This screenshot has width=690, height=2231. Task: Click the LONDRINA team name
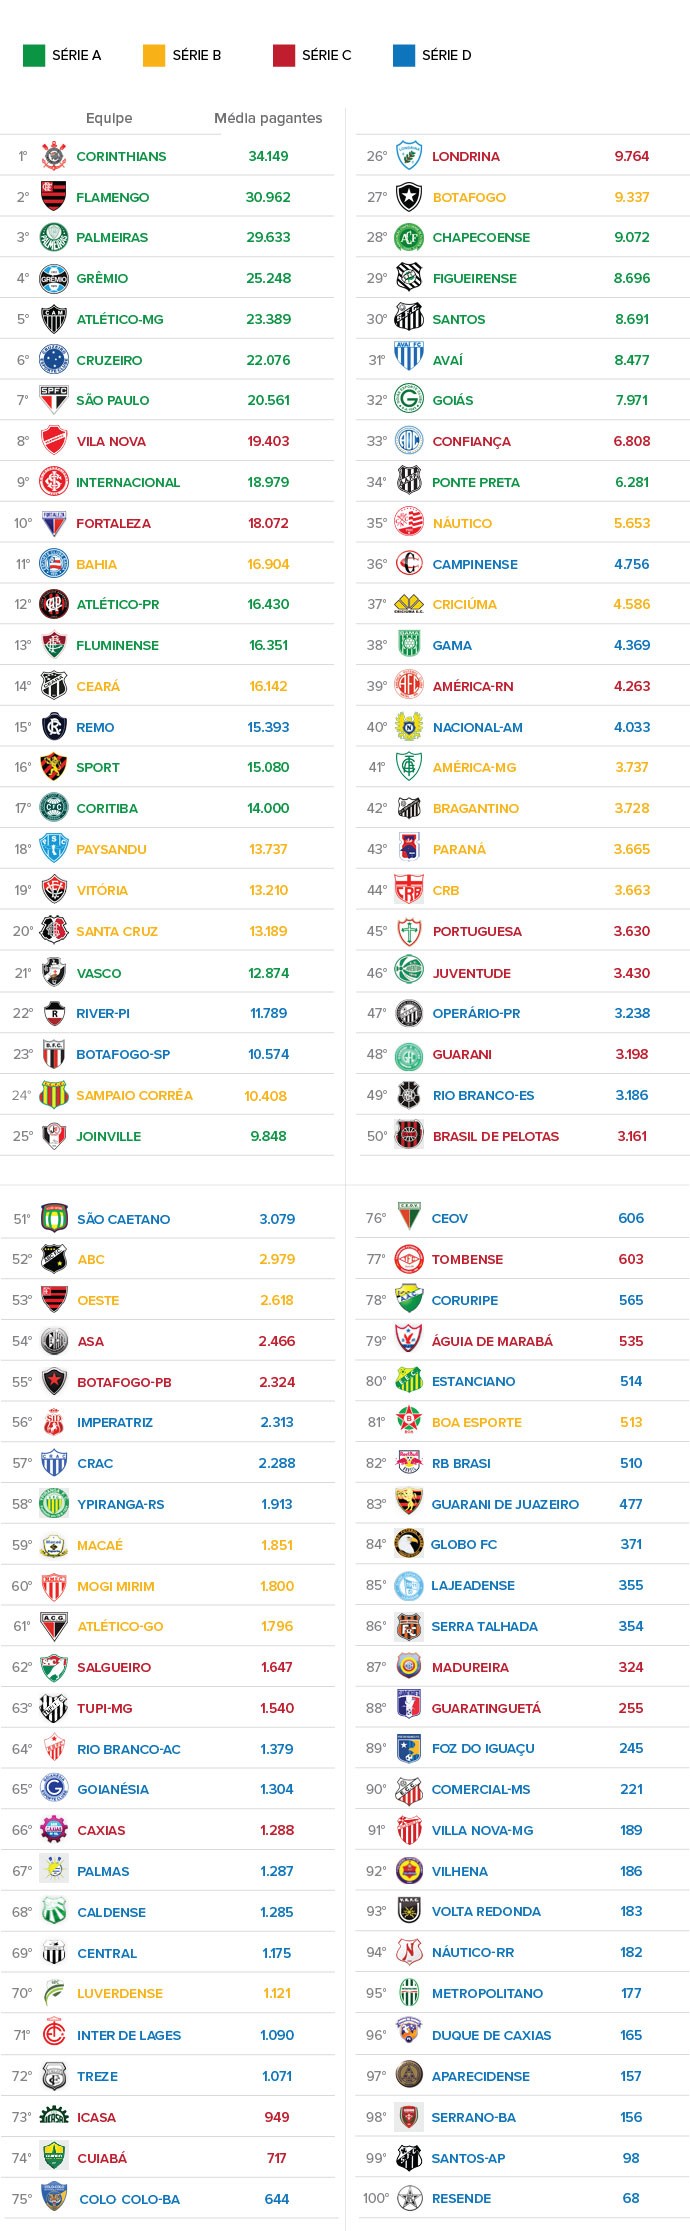[466, 156]
